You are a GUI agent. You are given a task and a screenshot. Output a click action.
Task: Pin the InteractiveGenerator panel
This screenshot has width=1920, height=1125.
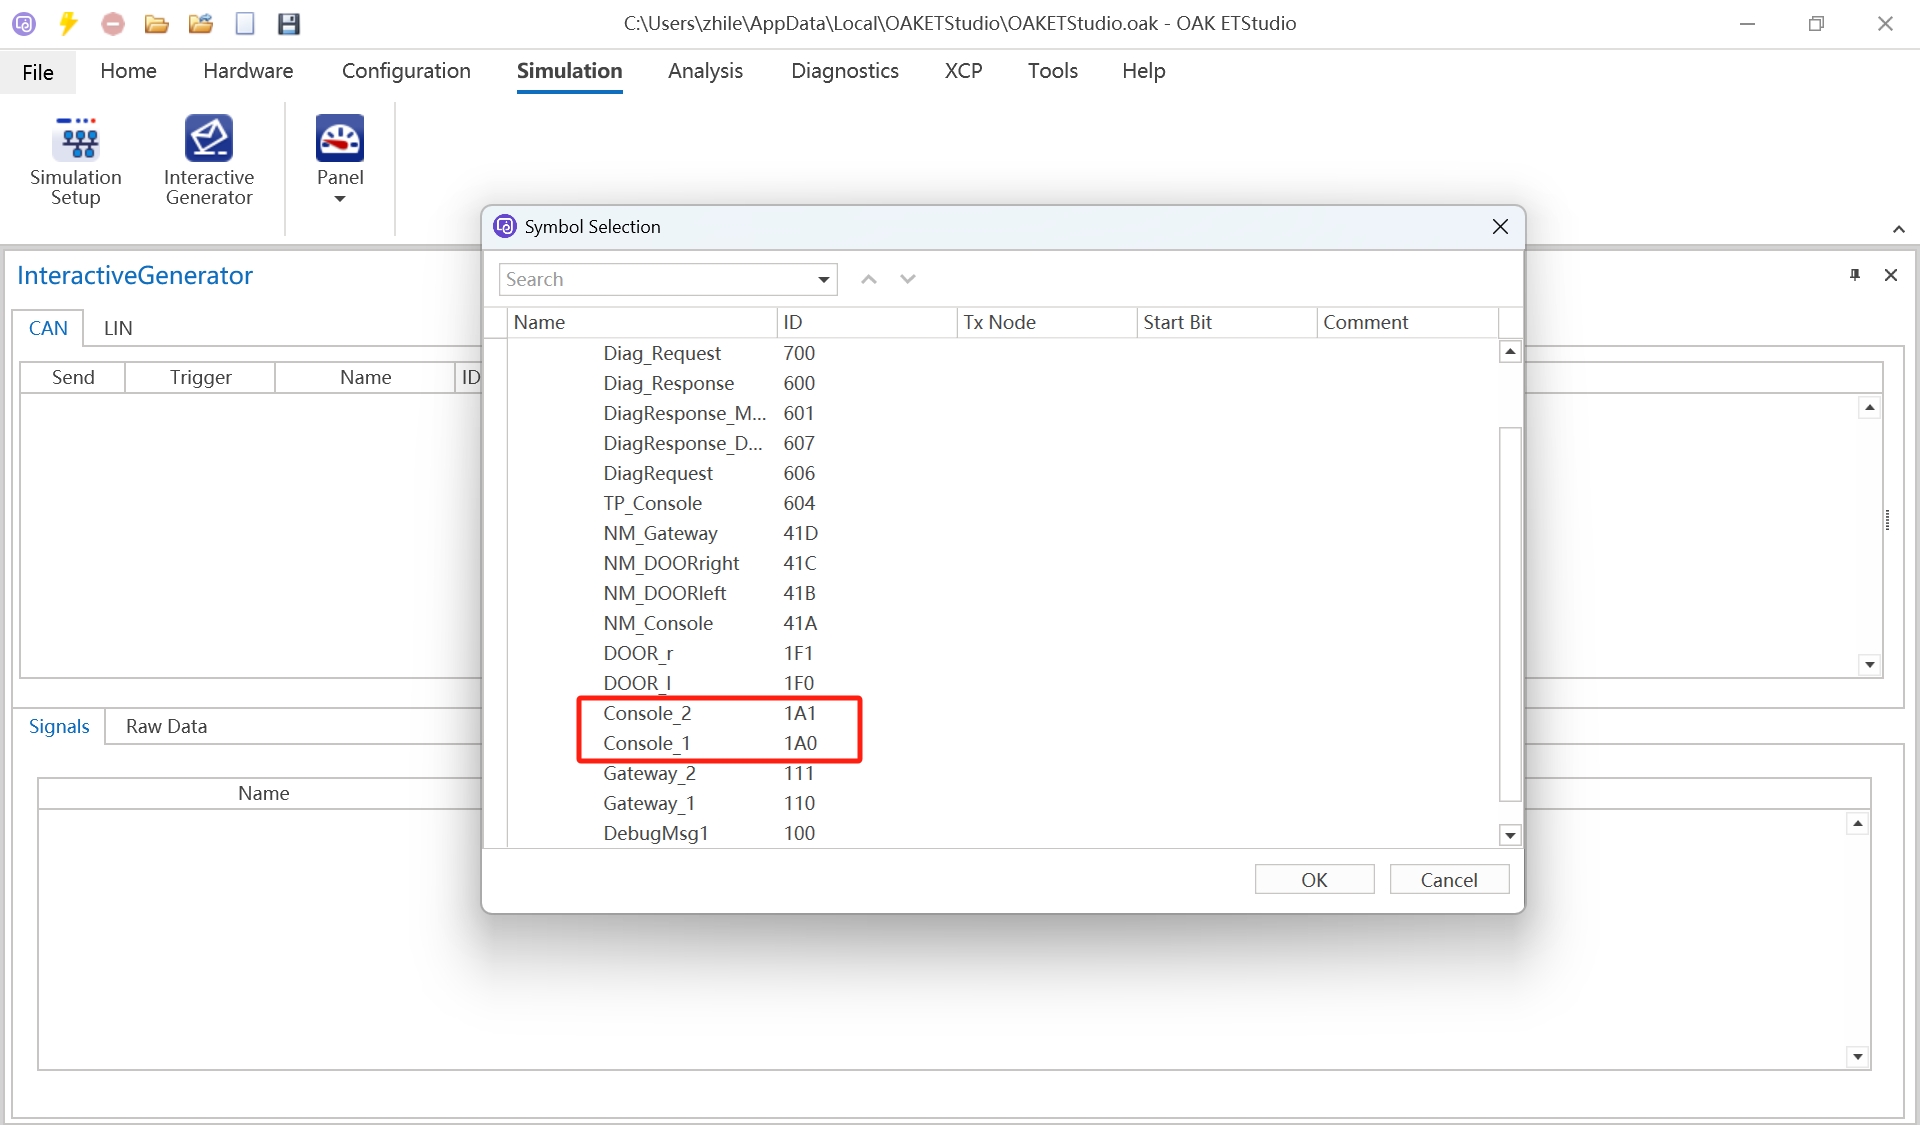point(1855,275)
